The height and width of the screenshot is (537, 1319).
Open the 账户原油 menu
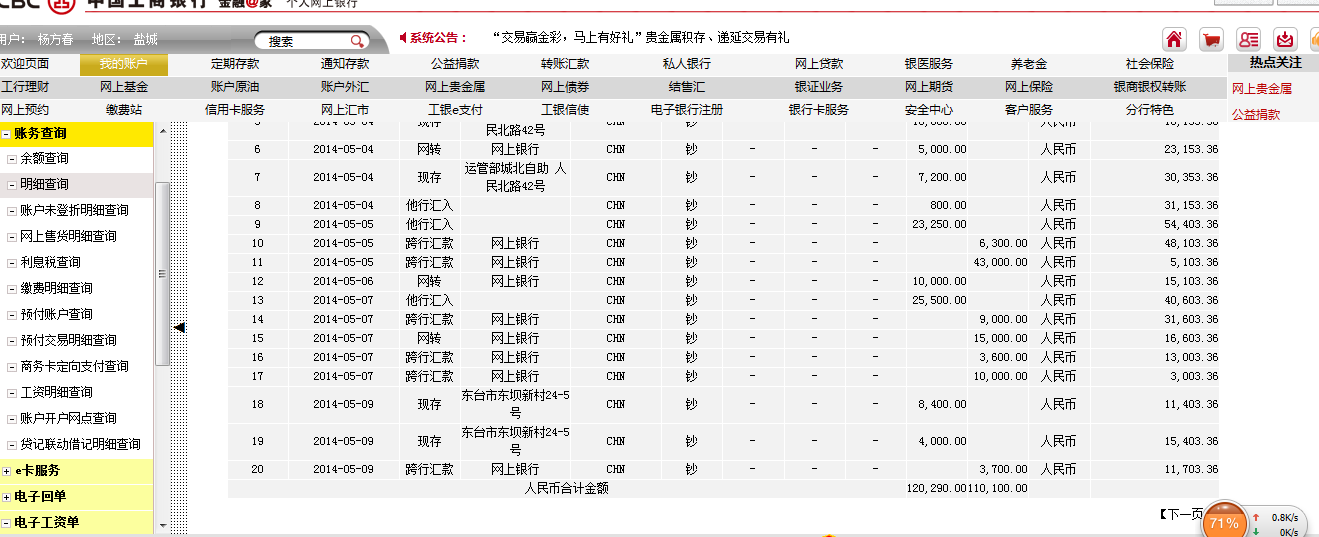[x=235, y=87]
